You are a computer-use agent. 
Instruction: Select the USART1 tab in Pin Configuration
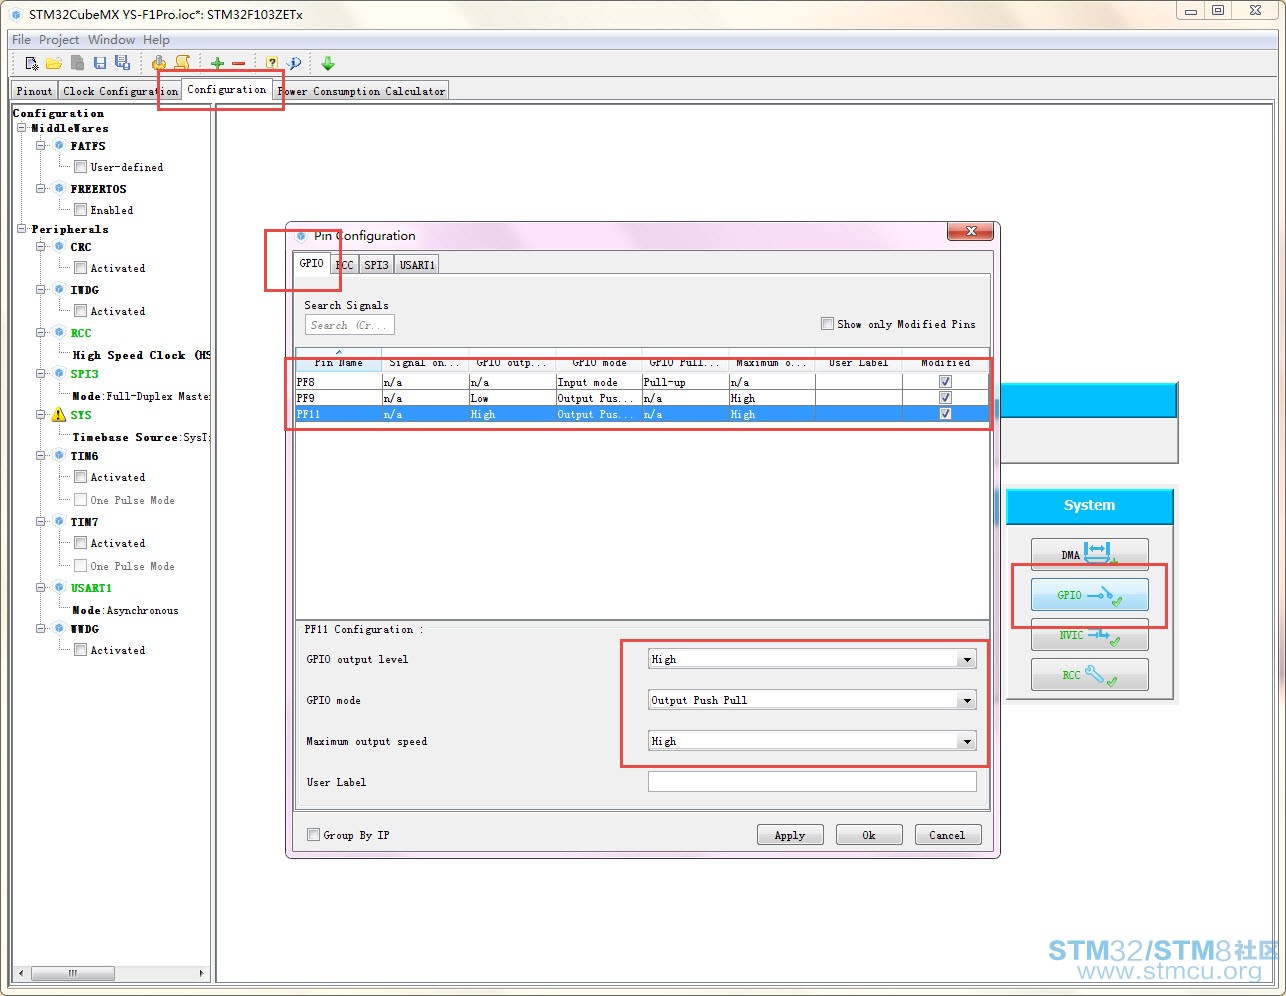(417, 265)
